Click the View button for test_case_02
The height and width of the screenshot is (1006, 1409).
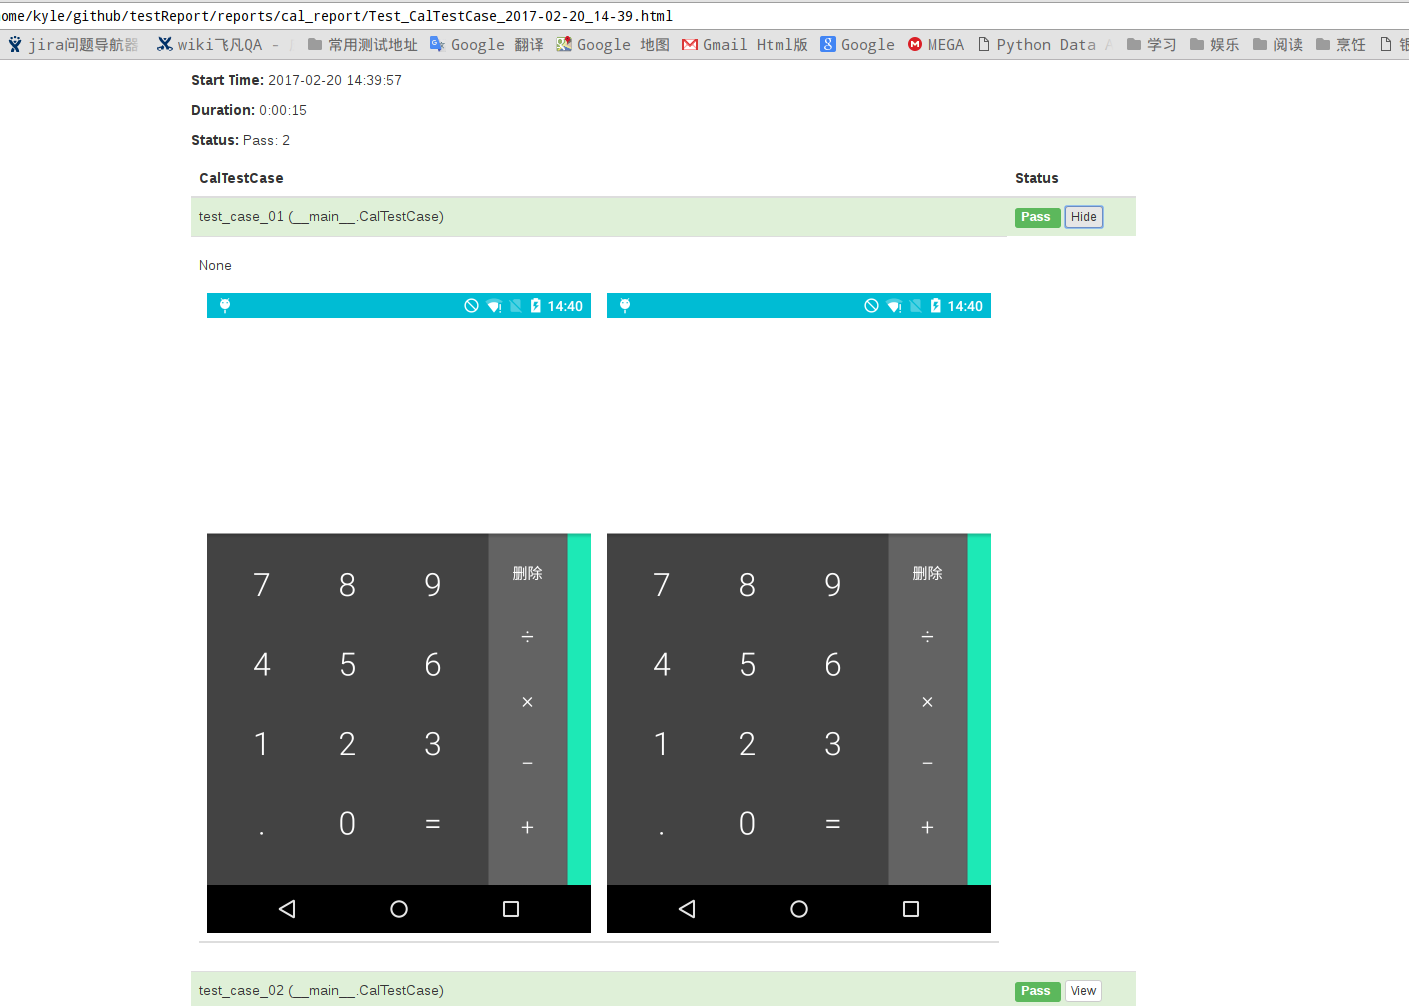[1084, 991]
